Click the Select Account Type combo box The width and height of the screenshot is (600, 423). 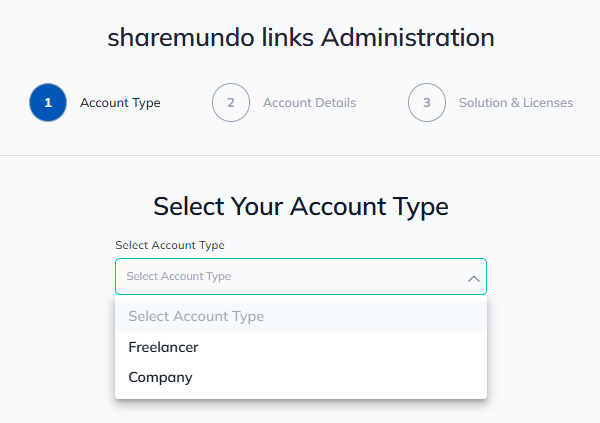point(290,277)
